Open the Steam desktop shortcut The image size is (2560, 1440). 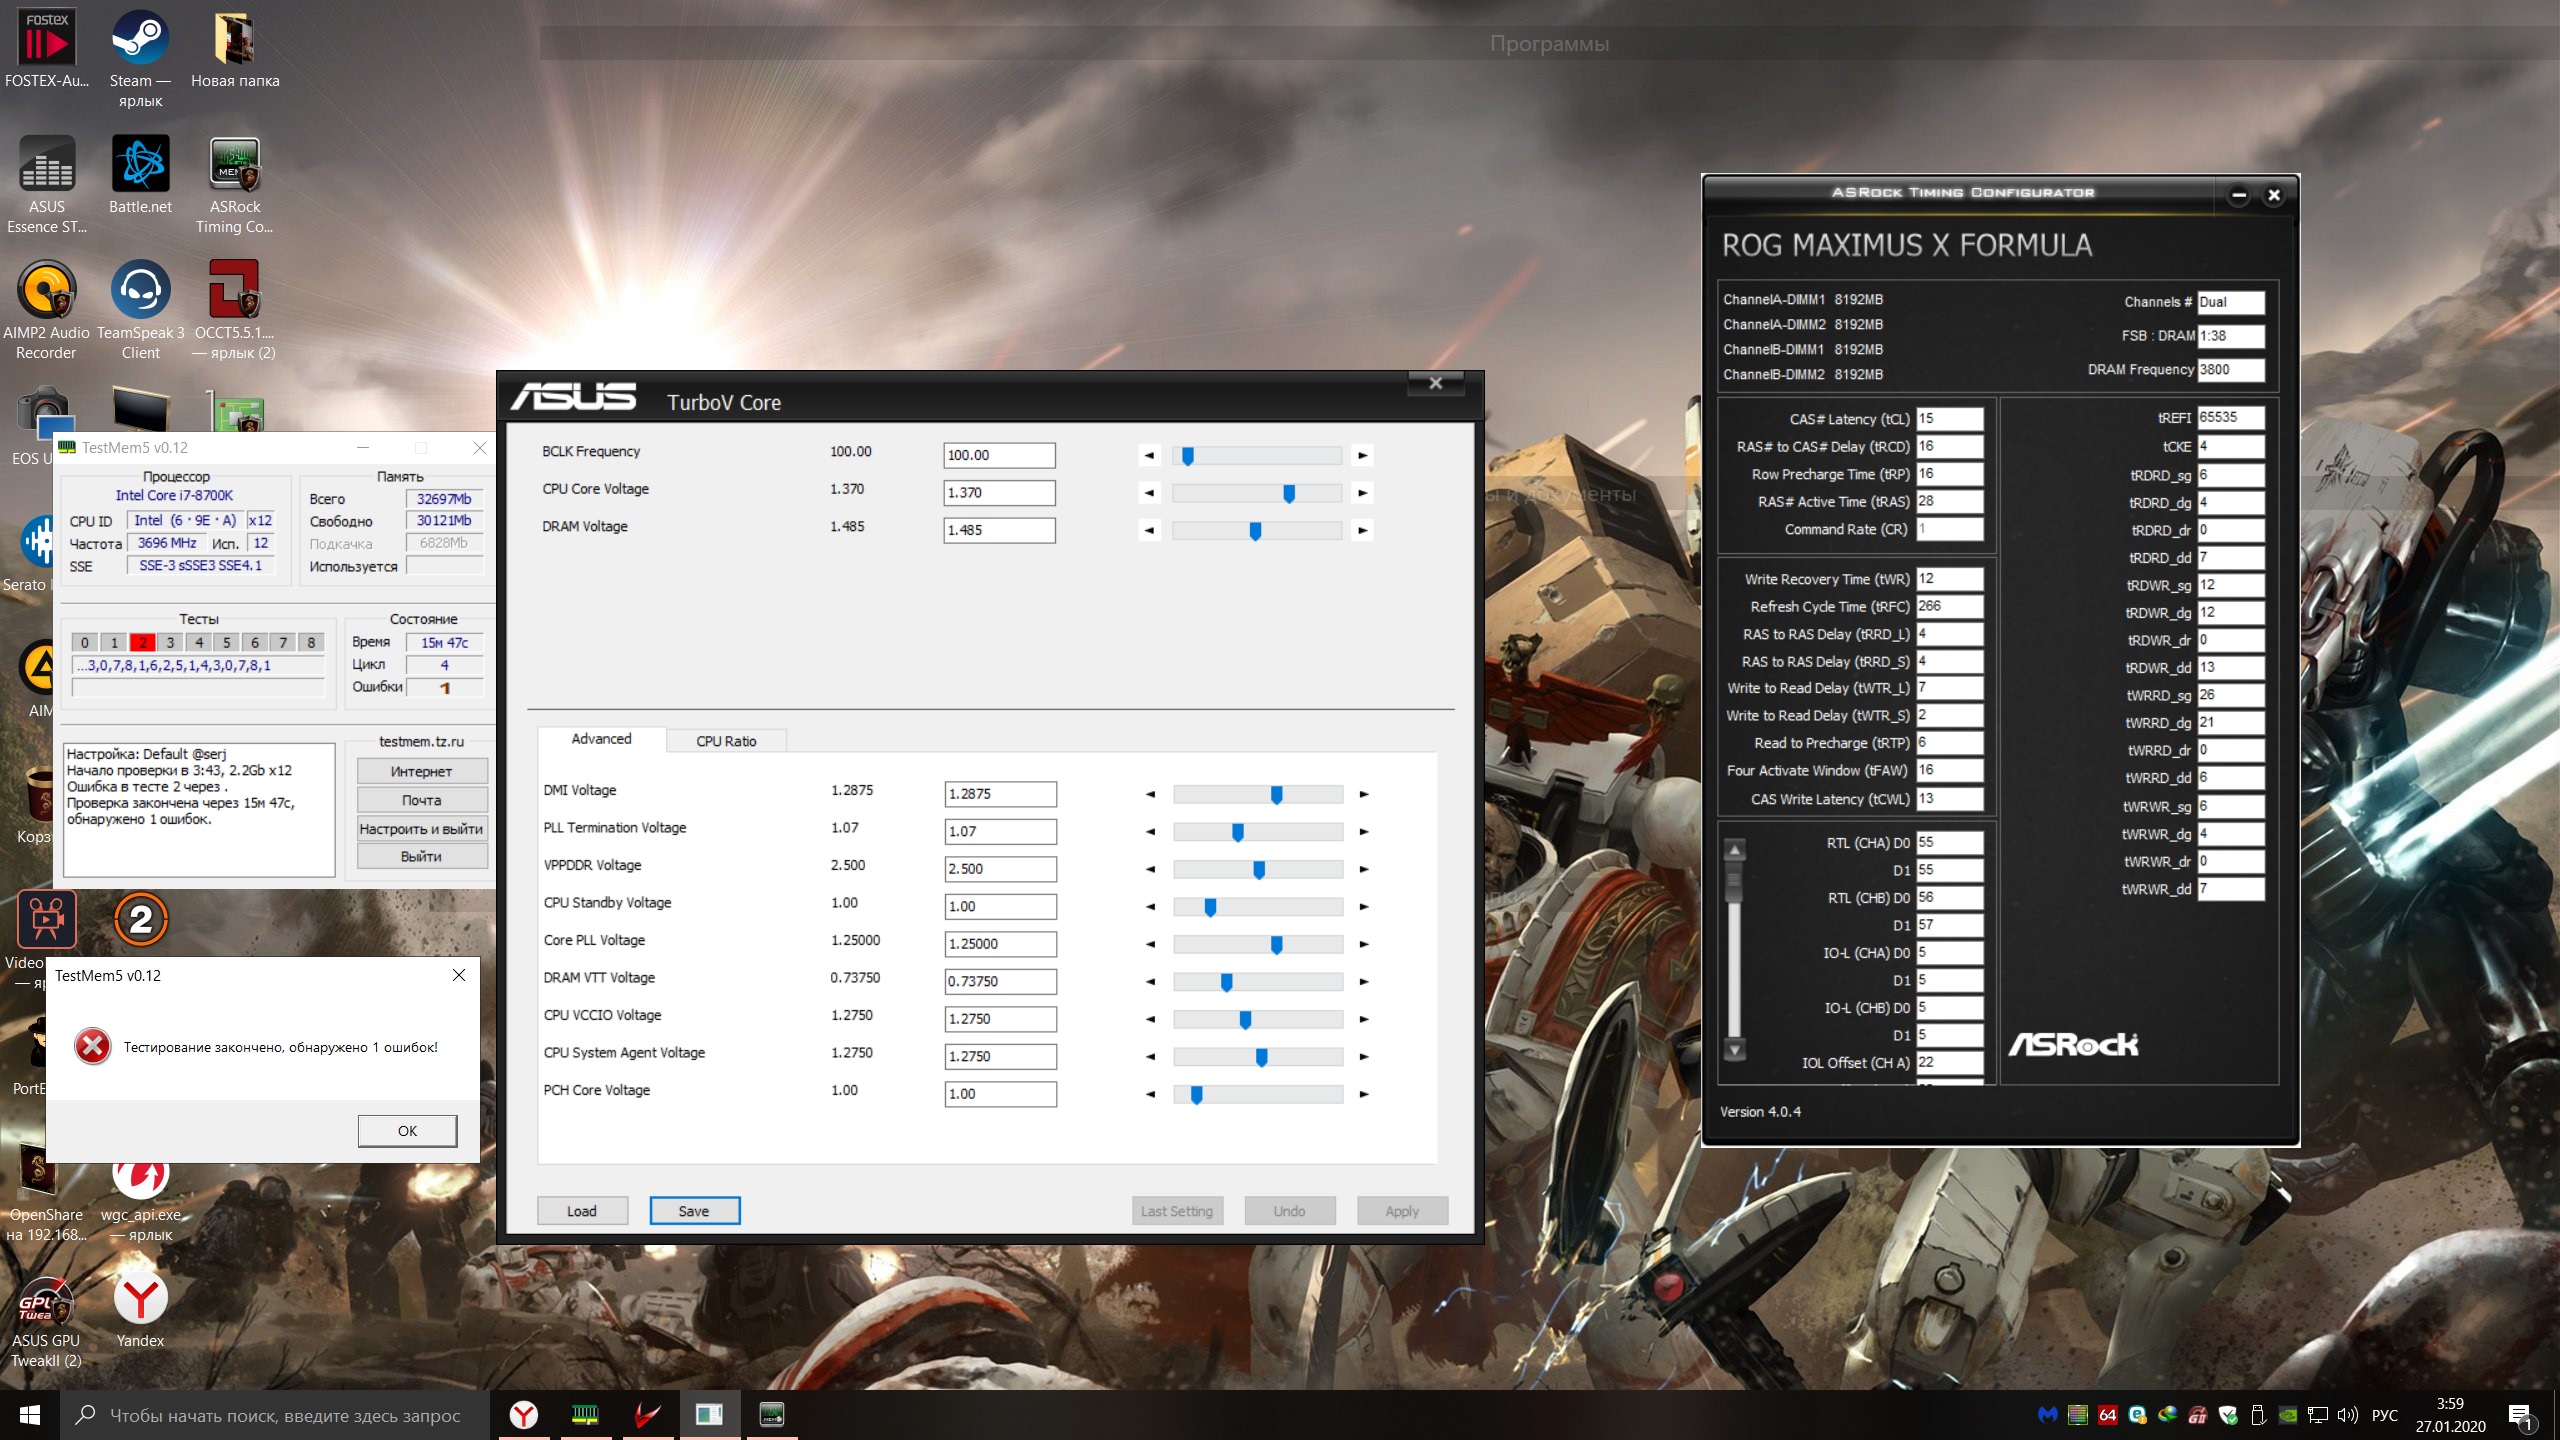[140, 40]
